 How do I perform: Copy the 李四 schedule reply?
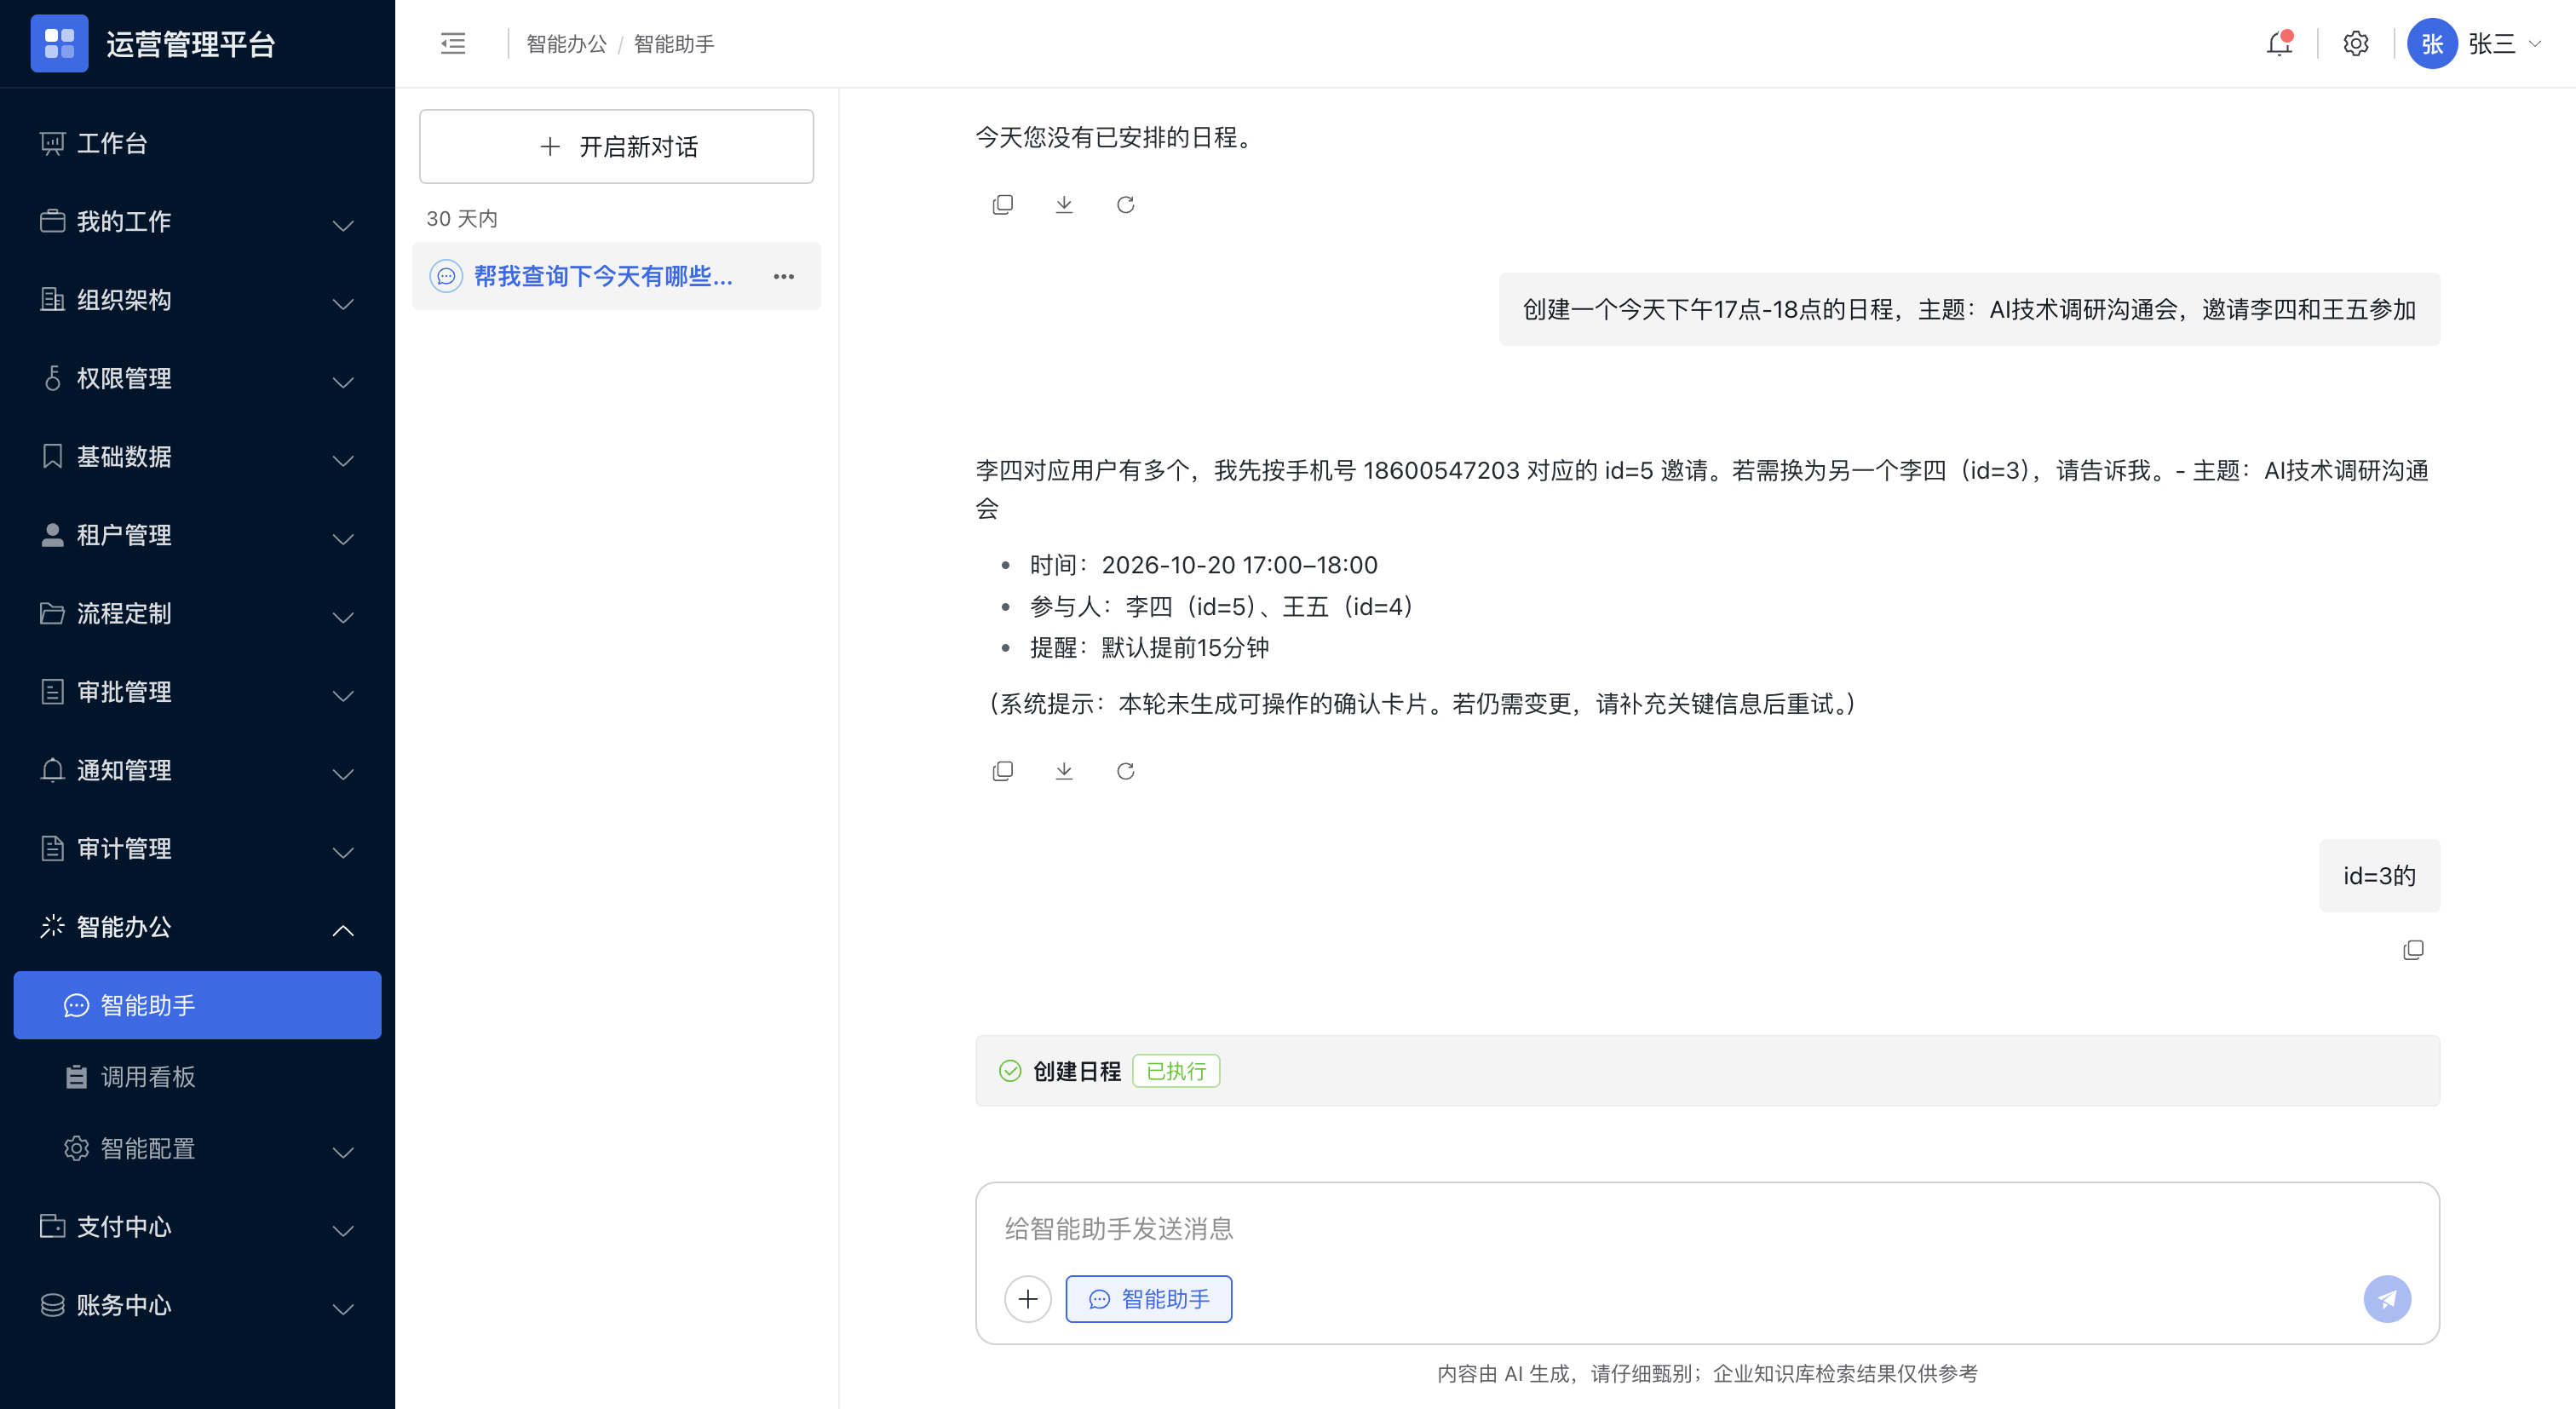[x=1002, y=770]
